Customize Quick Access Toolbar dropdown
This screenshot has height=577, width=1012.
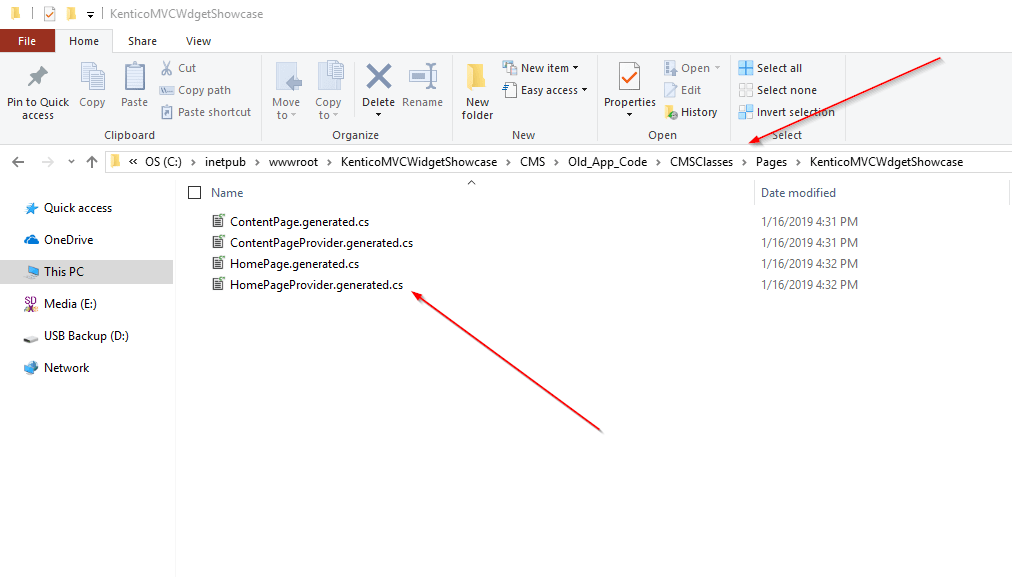click(90, 14)
